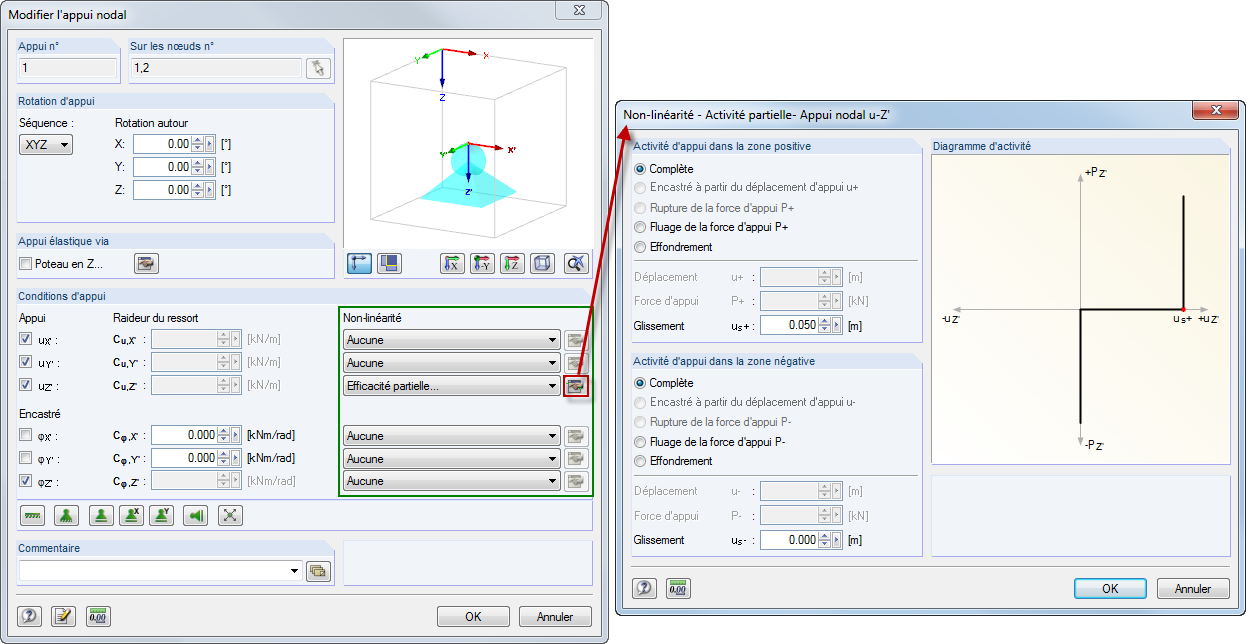Switch view along the Z axis
Viewport: 1249px width, 644px height.
tap(512, 262)
